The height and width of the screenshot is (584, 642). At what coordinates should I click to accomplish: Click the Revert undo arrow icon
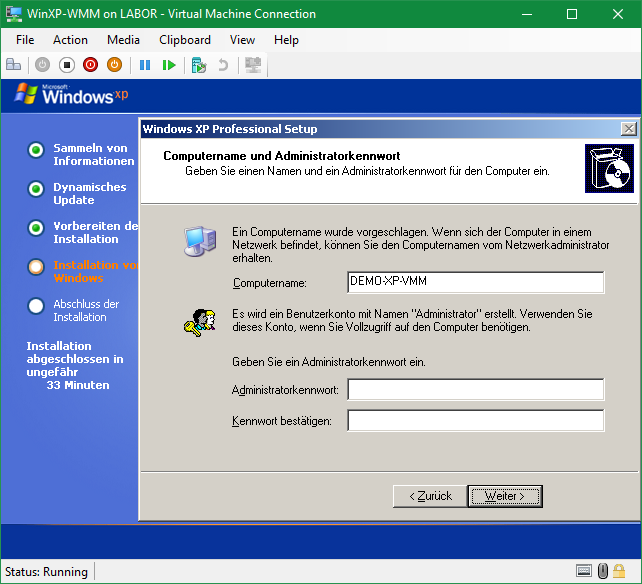pos(223,65)
